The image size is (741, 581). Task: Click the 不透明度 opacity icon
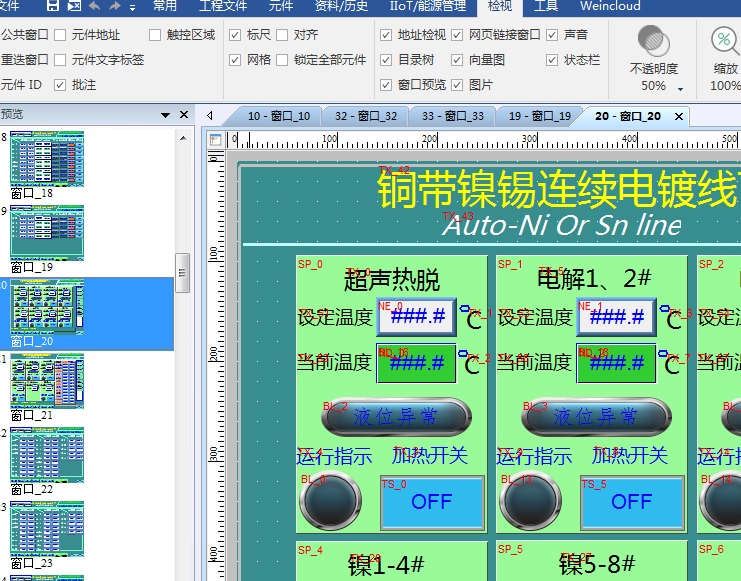pyautogui.click(x=654, y=42)
